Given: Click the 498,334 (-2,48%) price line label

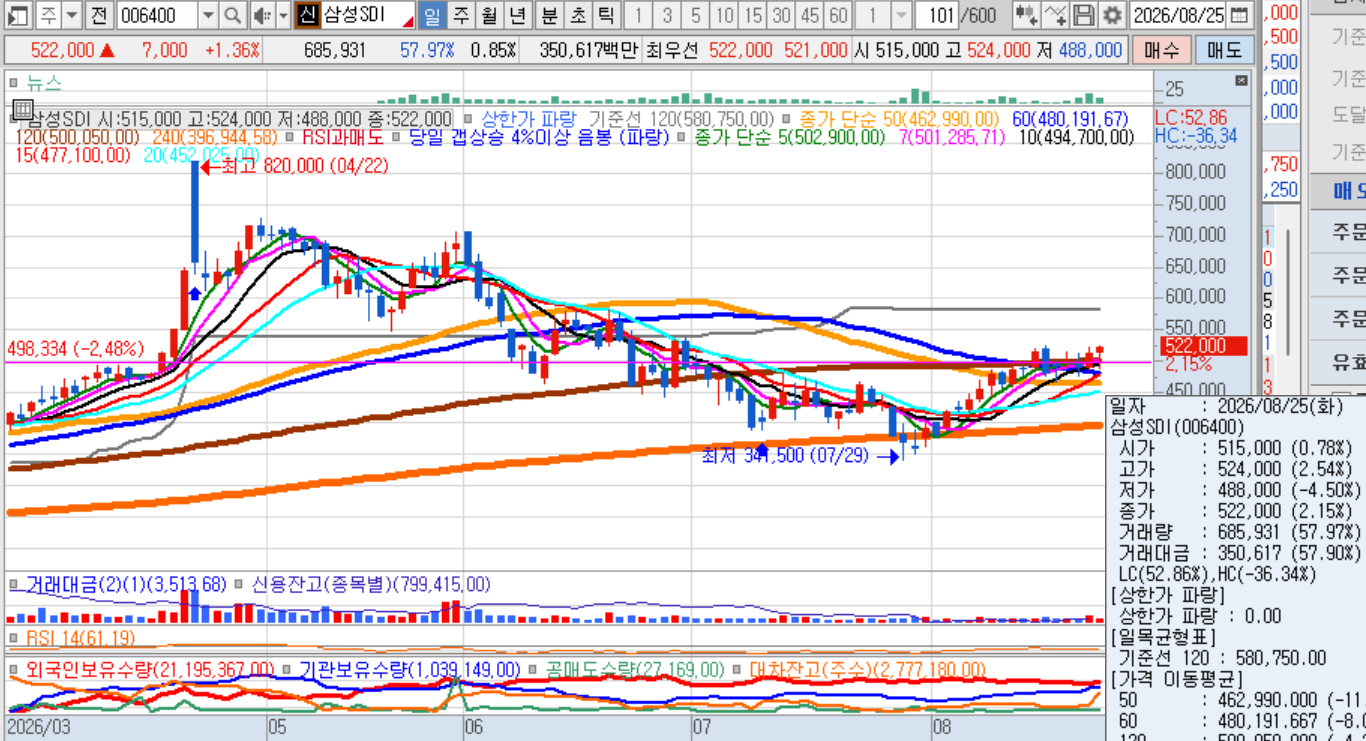Looking at the screenshot, I should pyautogui.click(x=76, y=349).
